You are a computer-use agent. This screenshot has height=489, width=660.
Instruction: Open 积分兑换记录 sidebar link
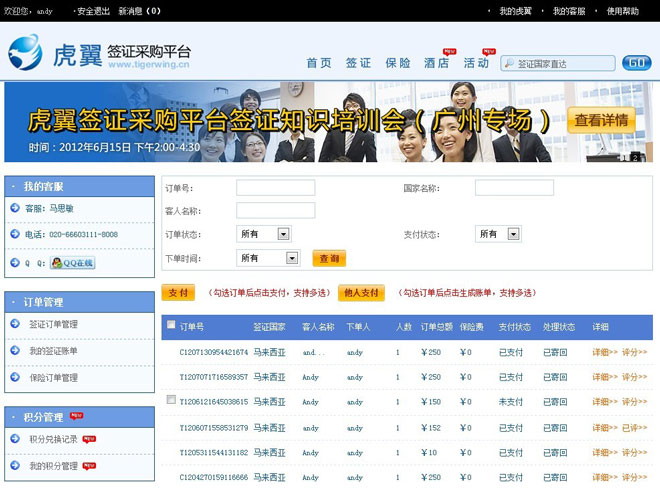tap(53, 439)
